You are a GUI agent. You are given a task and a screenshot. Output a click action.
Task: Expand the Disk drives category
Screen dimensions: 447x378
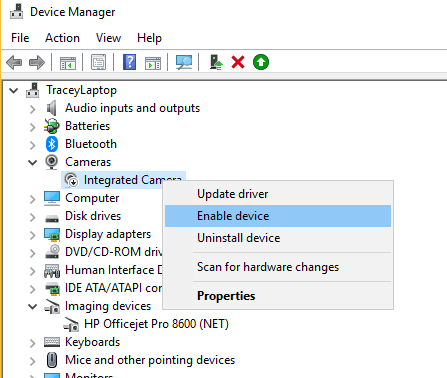coord(32,217)
